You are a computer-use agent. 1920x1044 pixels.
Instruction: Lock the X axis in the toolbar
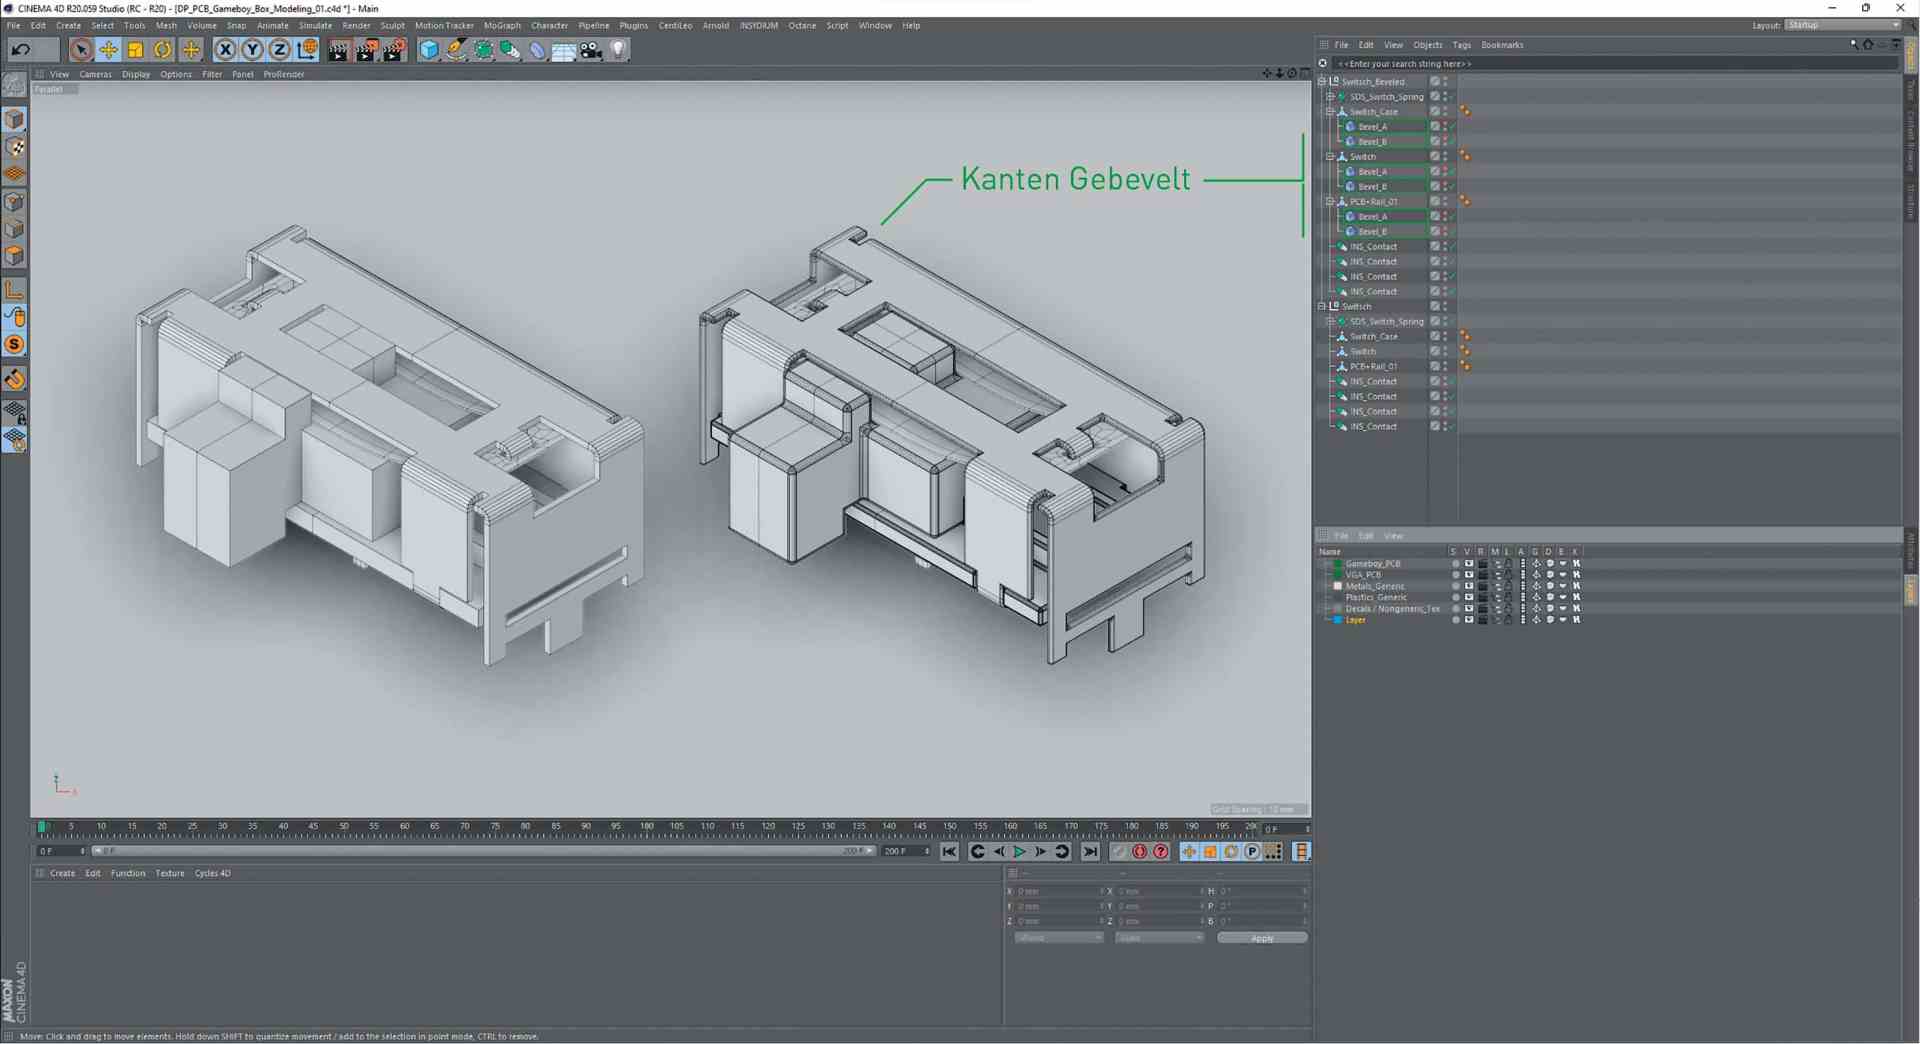[225, 49]
